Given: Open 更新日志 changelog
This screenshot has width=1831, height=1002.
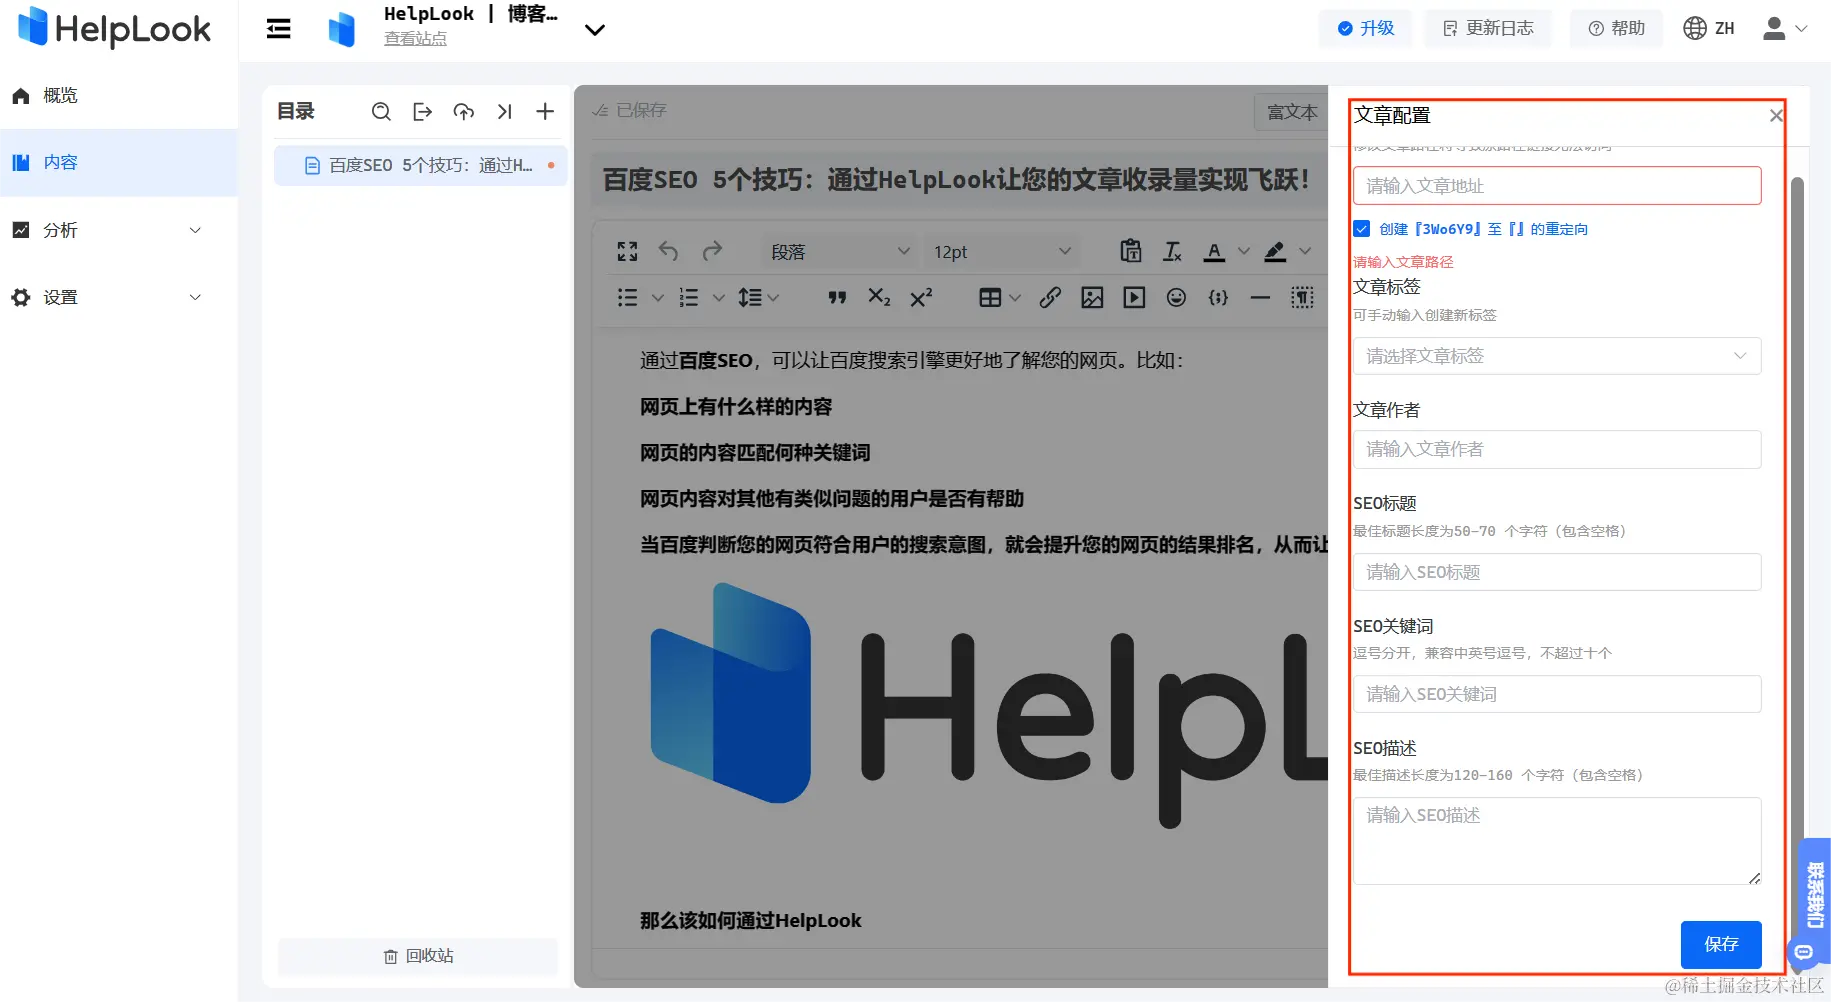Looking at the screenshot, I should coord(1488,28).
